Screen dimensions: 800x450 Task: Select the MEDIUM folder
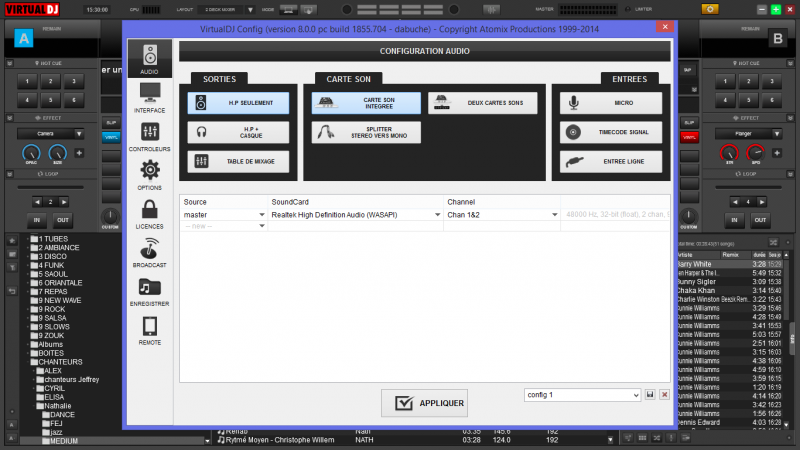point(59,441)
